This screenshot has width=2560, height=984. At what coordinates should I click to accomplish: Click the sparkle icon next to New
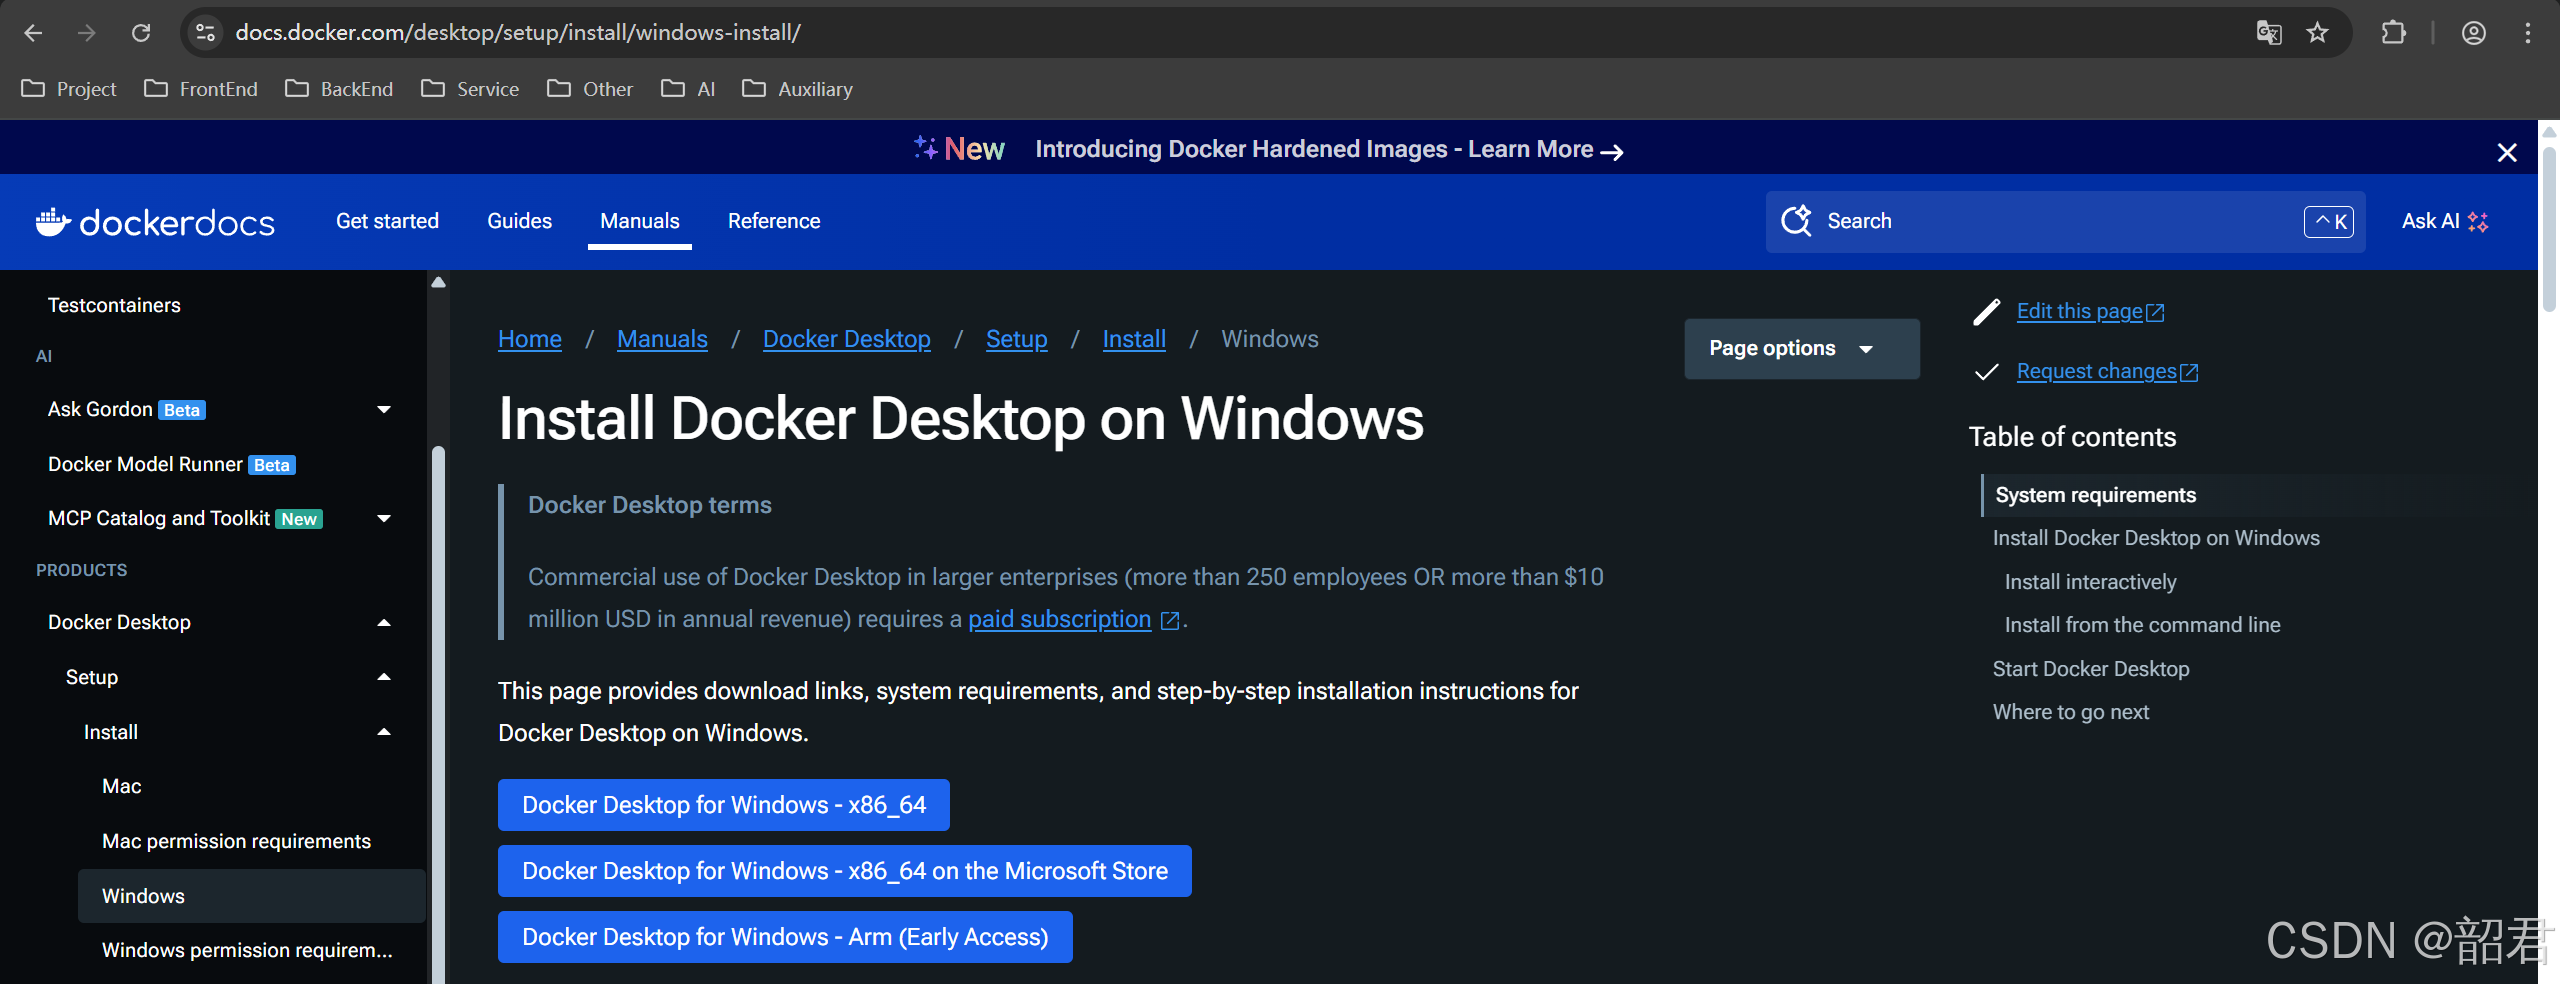click(925, 148)
